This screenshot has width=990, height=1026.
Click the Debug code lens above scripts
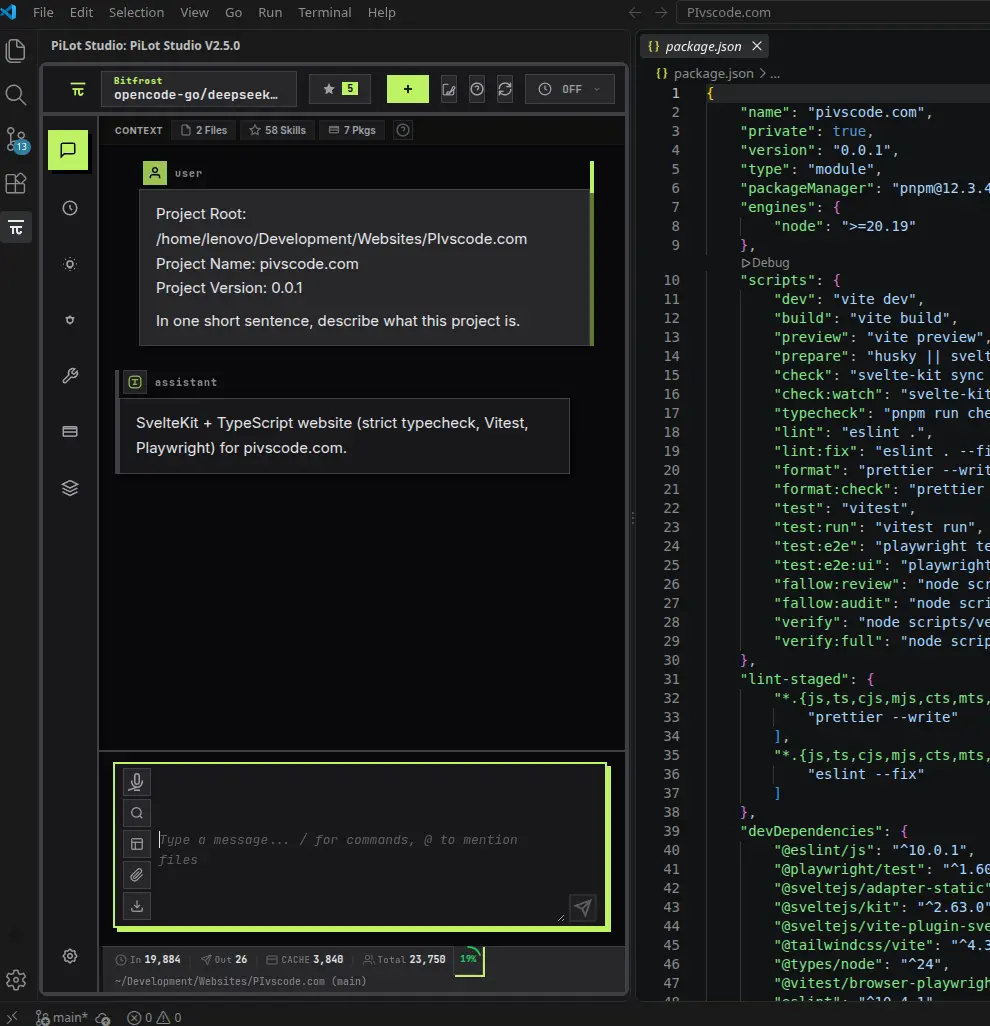click(765, 262)
